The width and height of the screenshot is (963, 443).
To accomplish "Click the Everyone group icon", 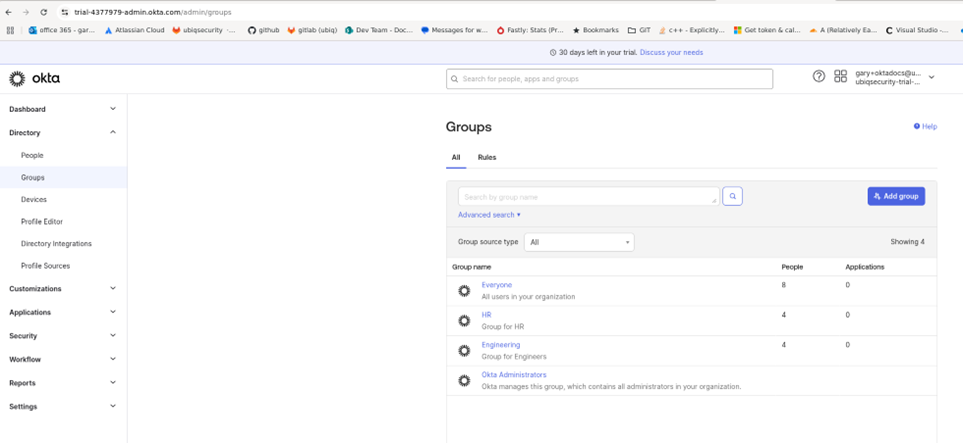I will [x=464, y=291].
